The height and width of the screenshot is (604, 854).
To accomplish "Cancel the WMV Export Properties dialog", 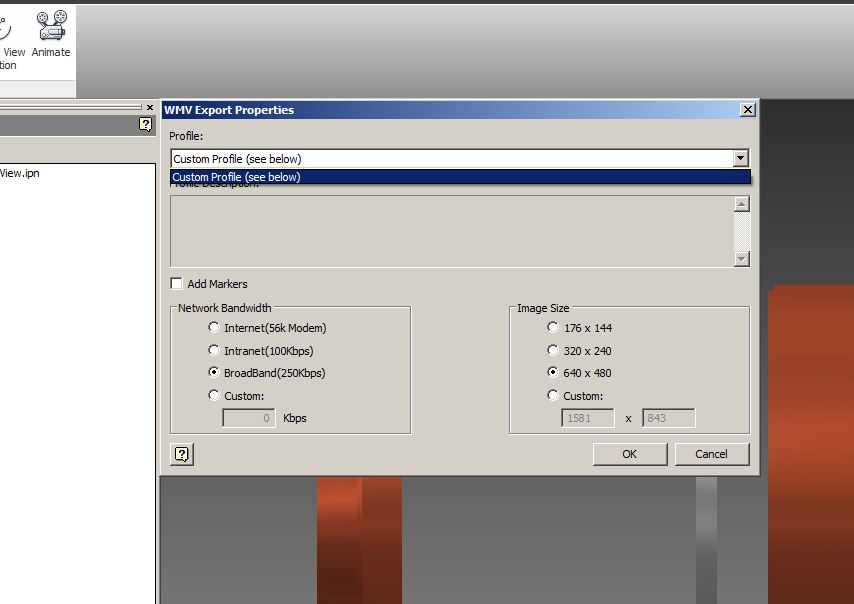I will tap(711, 453).
